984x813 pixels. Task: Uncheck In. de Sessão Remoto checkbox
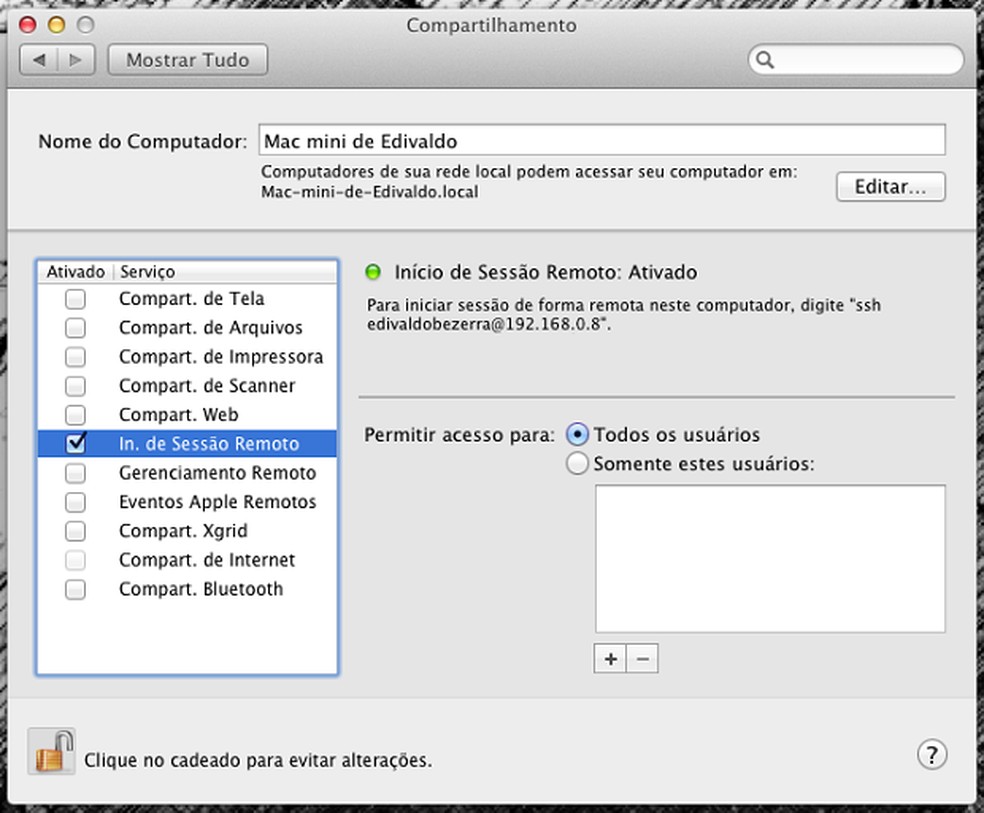click(x=75, y=444)
